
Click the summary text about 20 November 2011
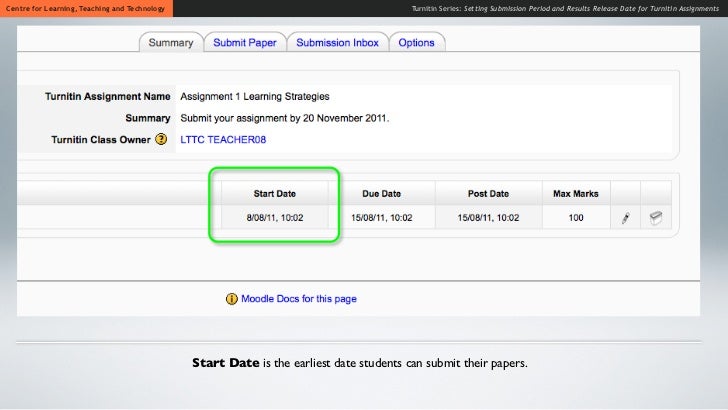(x=285, y=118)
